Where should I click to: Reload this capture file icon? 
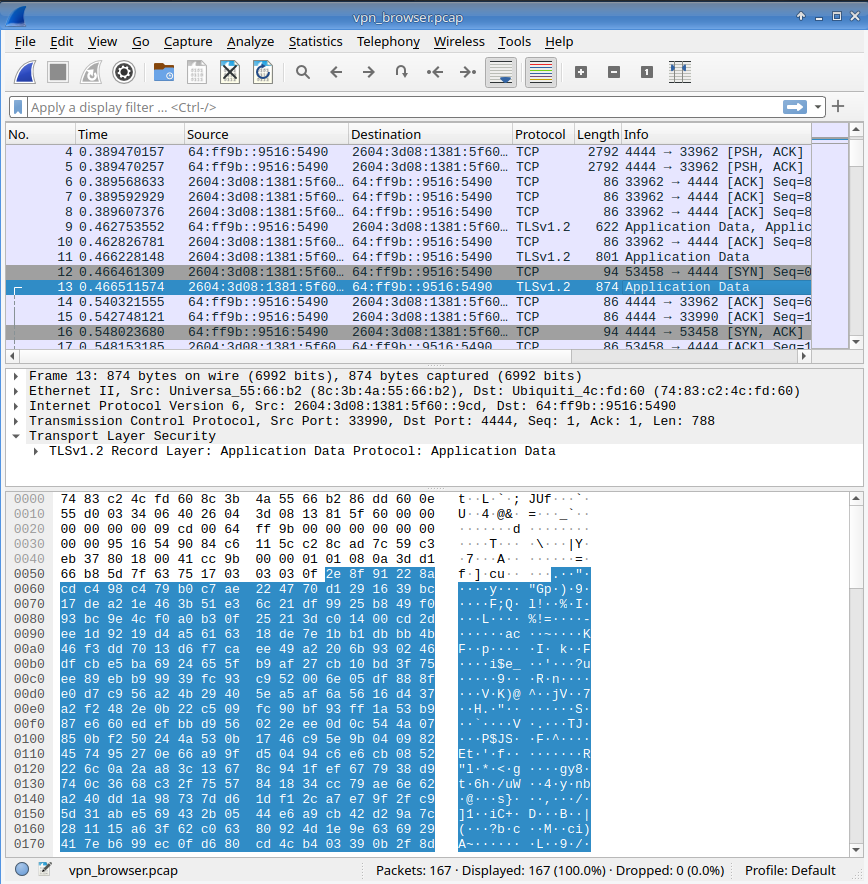pyautogui.click(x=263, y=72)
